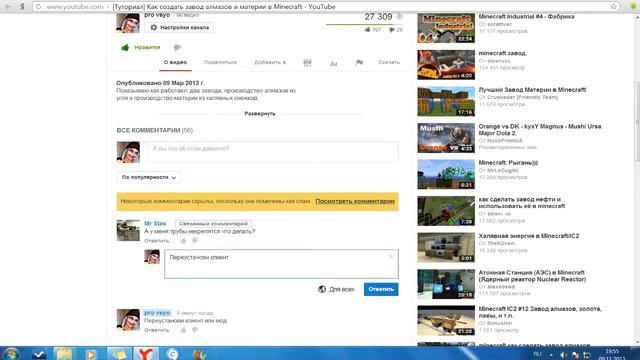Click 'Ответить' under pro vsyo comment
The image size is (640, 360).
[x=156, y=330]
